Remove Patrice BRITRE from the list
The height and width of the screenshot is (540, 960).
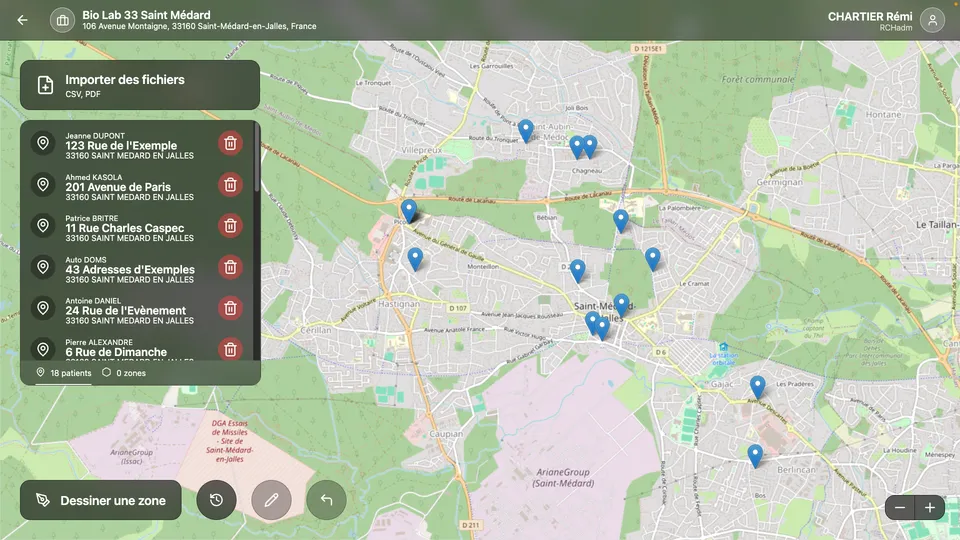(230, 225)
